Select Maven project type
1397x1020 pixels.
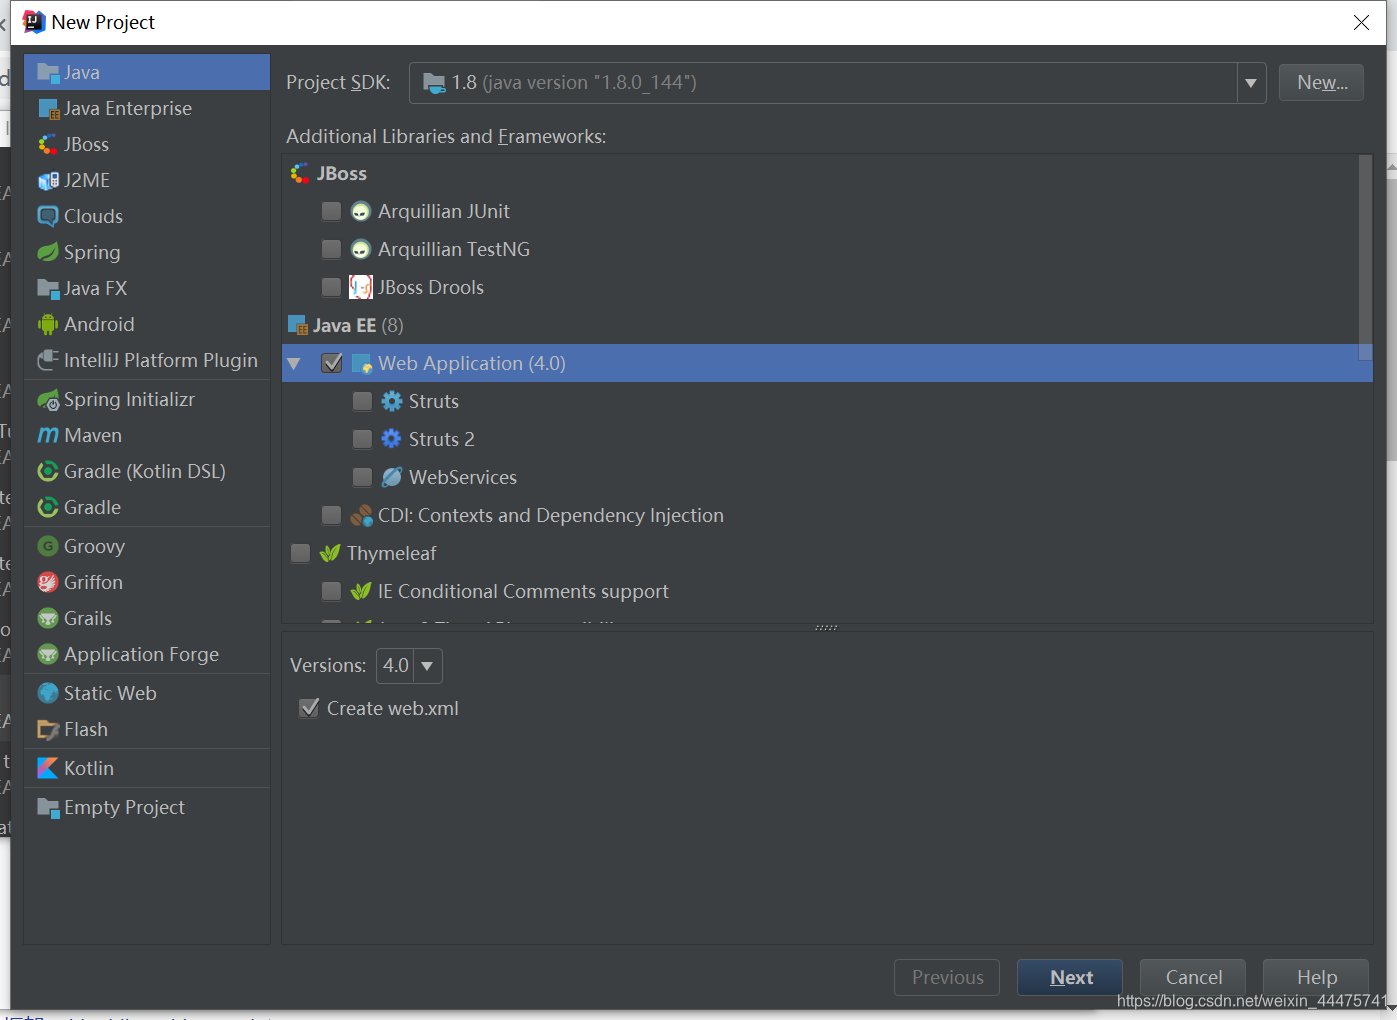click(147, 436)
